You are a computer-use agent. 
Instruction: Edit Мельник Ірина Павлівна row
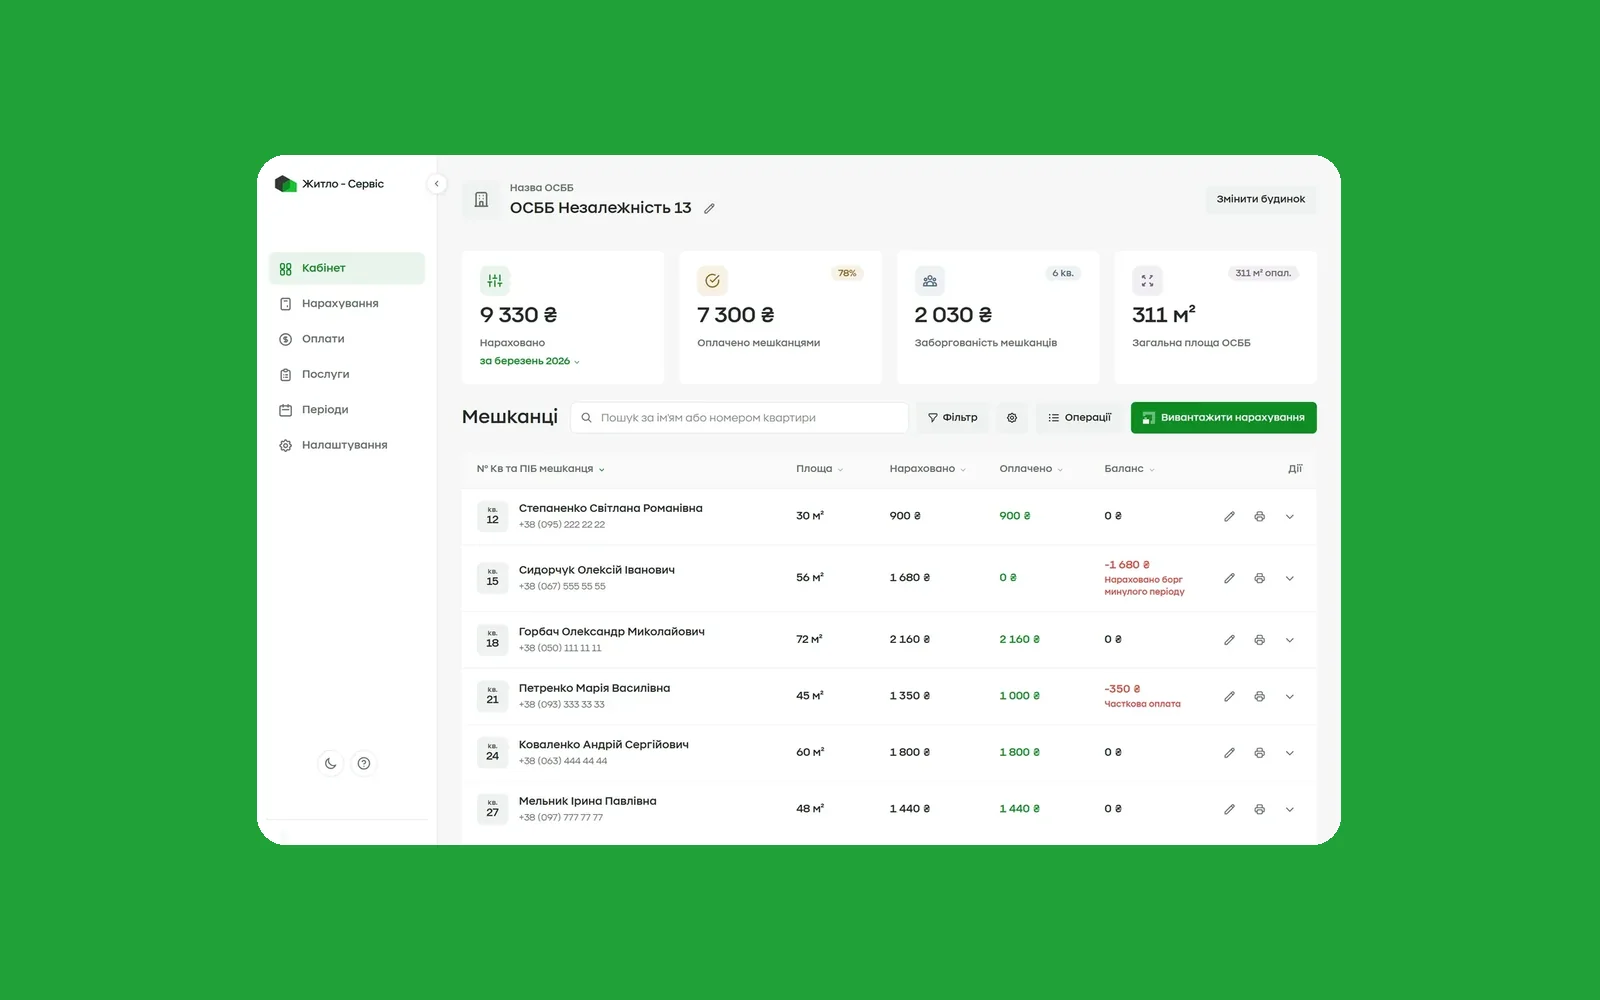[x=1229, y=810]
